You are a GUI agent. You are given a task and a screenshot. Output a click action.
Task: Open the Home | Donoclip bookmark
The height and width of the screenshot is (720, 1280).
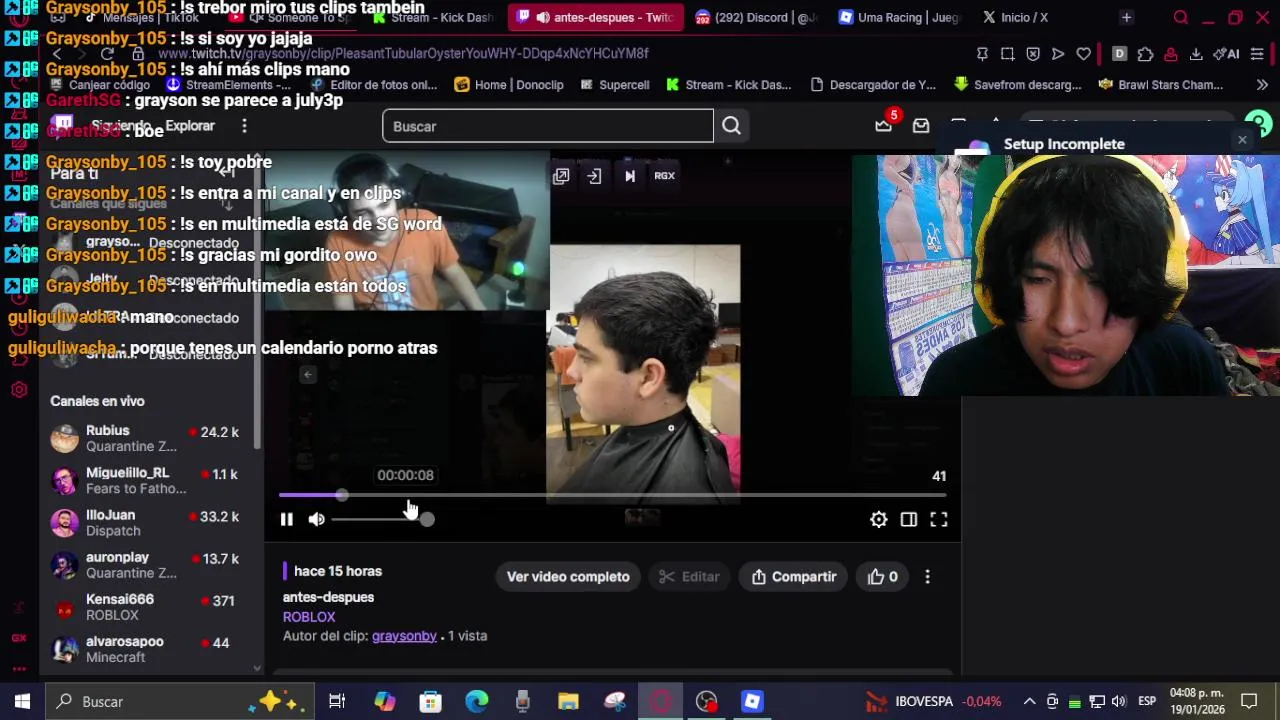tap(509, 85)
